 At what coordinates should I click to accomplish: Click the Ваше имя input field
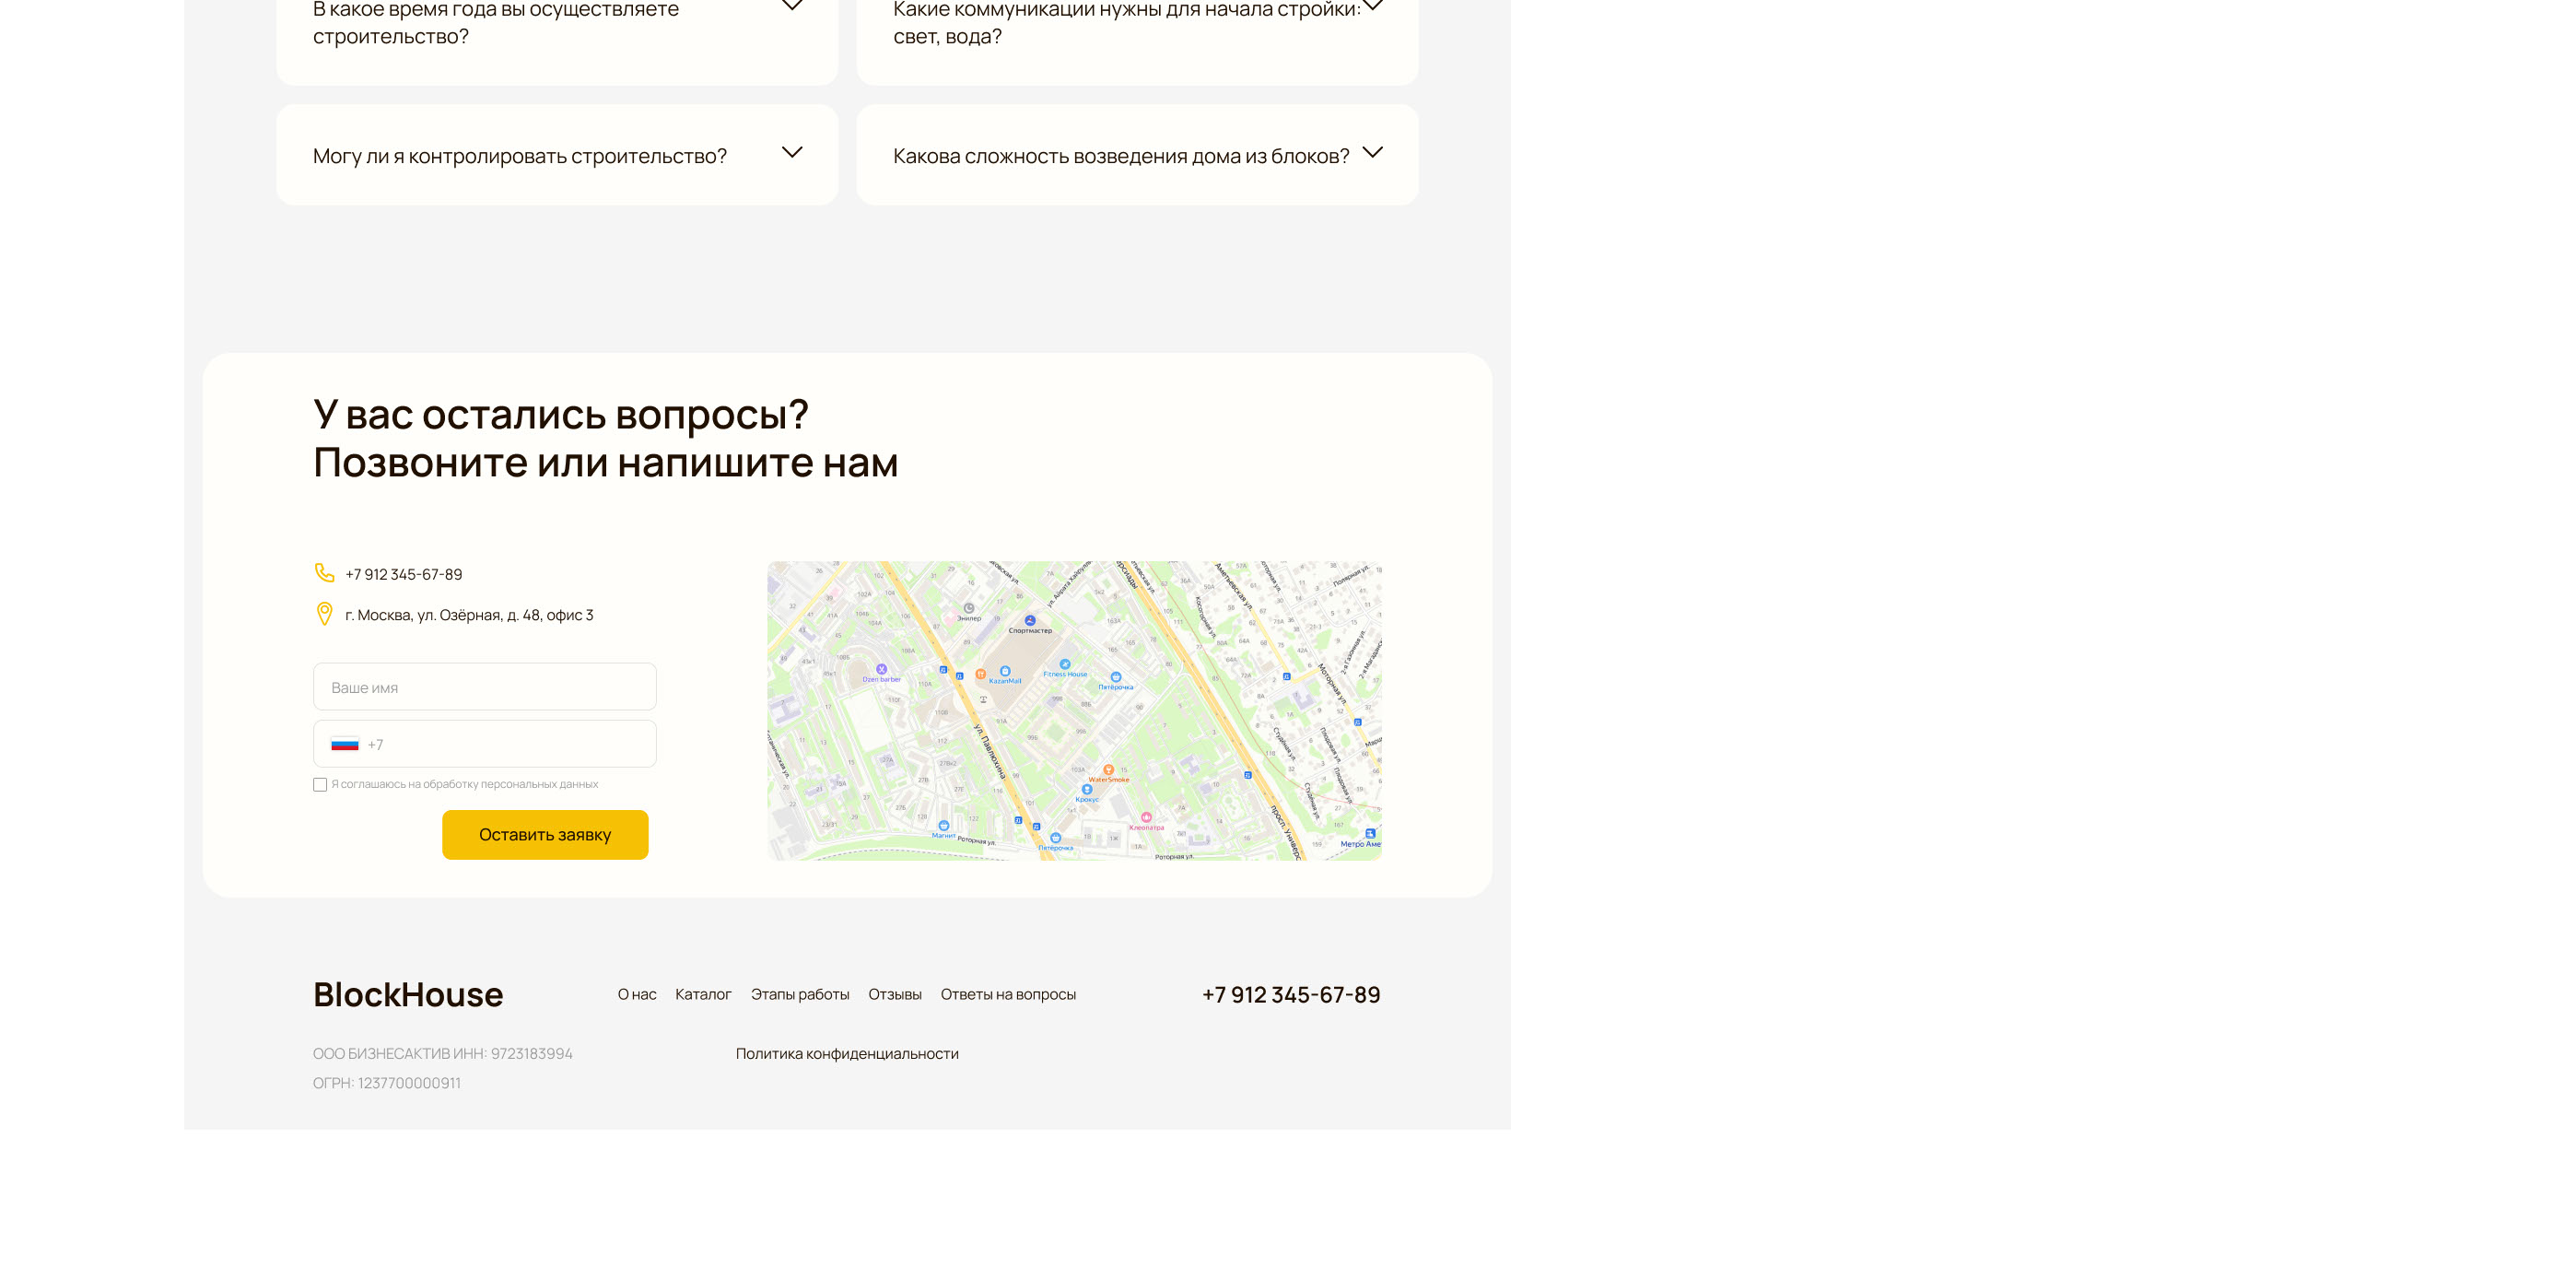(x=485, y=687)
